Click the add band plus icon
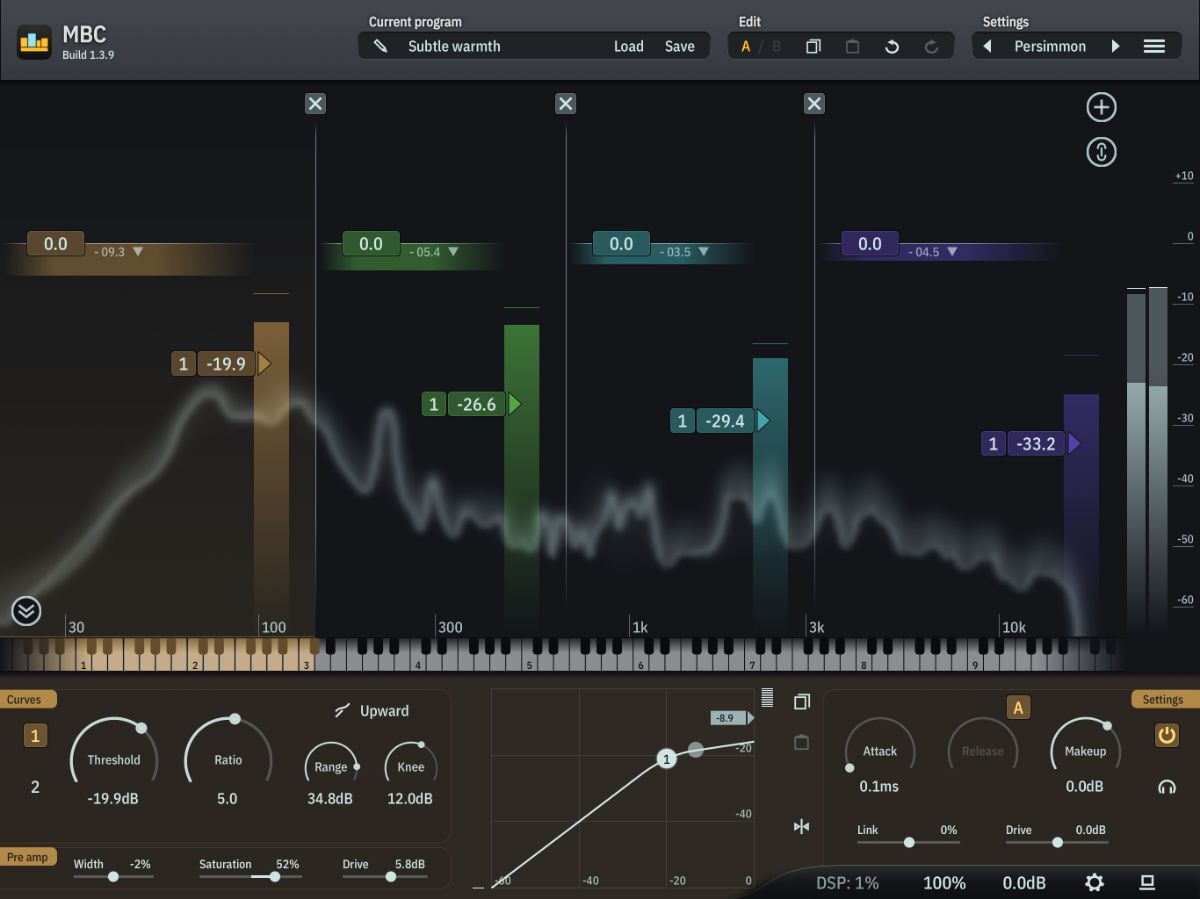The height and width of the screenshot is (899, 1200). coord(1101,108)
